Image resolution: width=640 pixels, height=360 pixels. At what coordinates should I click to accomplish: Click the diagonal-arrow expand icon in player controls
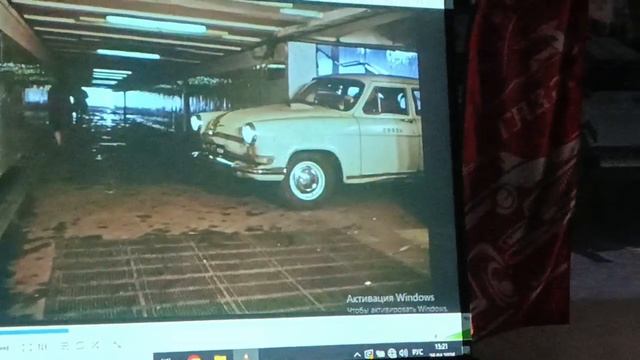pyautogui.click(x=117, y=345)
